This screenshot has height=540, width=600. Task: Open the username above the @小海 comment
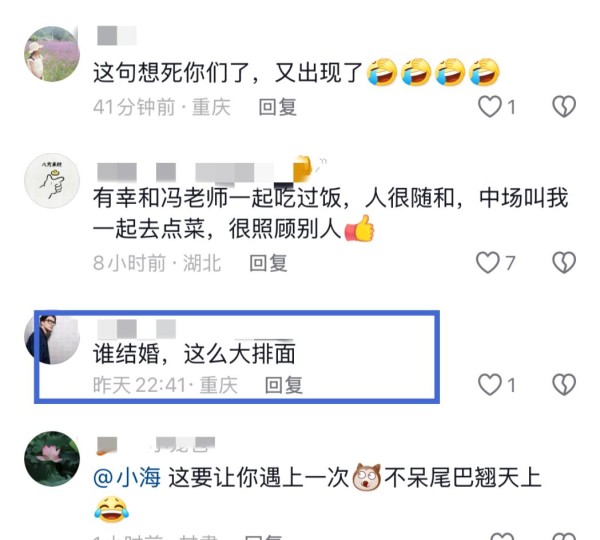pyautogui.click(x=156, y=445)
